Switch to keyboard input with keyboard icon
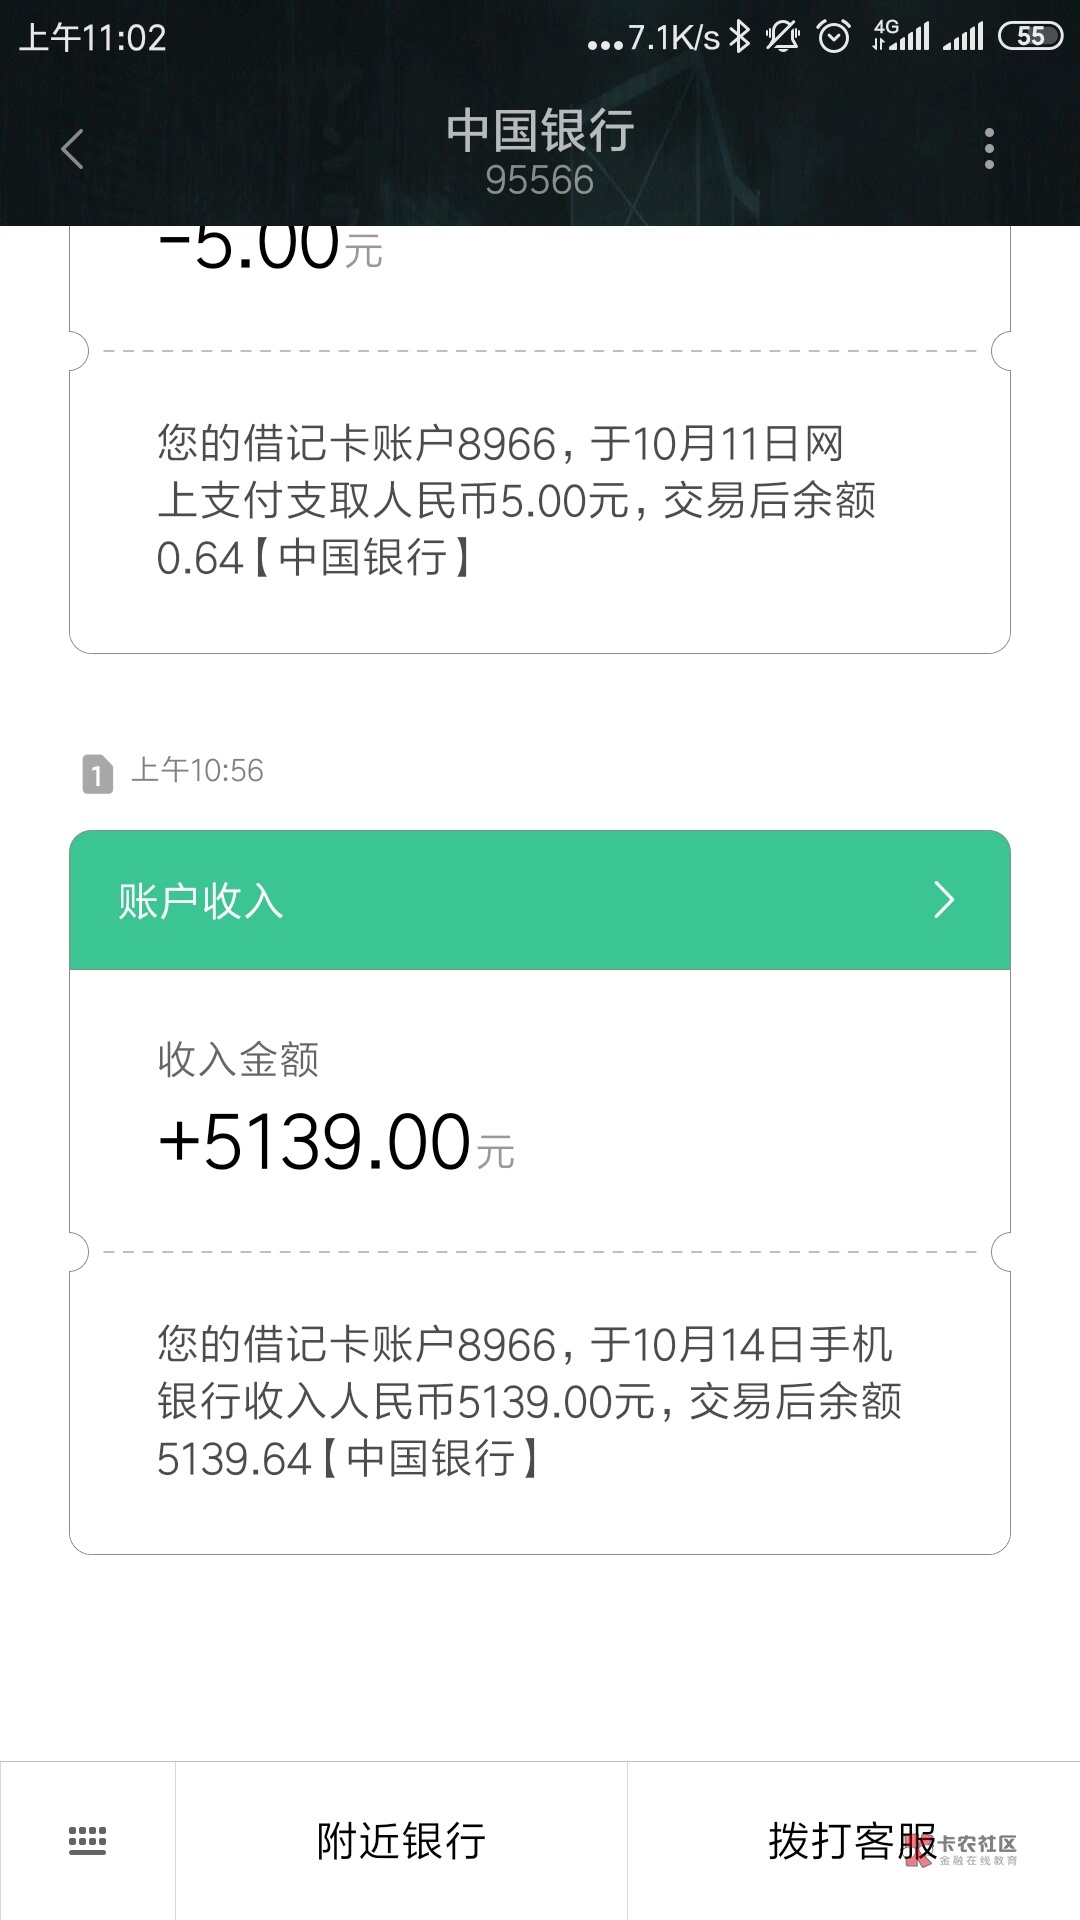1080x1920 pixels. pos(87,1840)
